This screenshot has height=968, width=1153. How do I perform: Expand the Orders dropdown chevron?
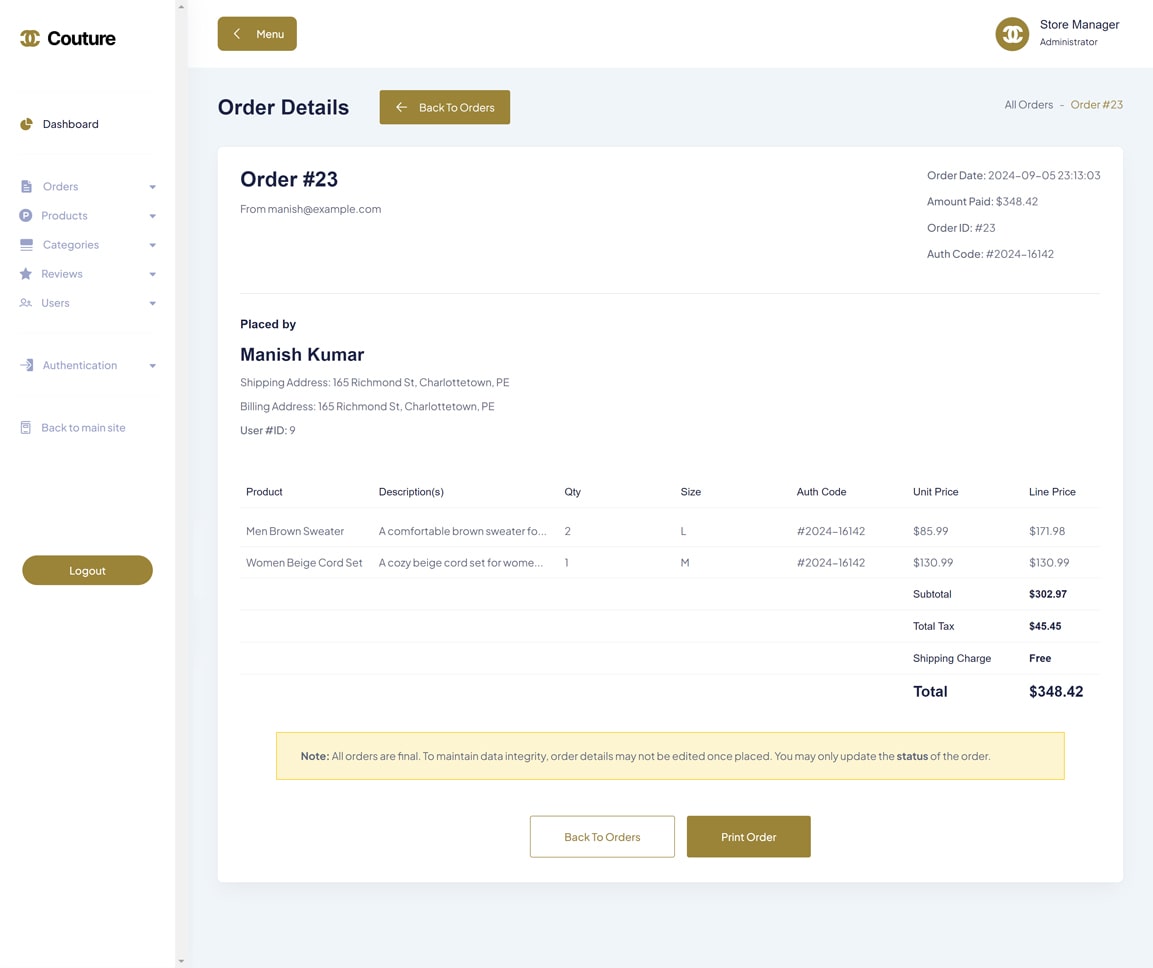click(x=152, y=186)
